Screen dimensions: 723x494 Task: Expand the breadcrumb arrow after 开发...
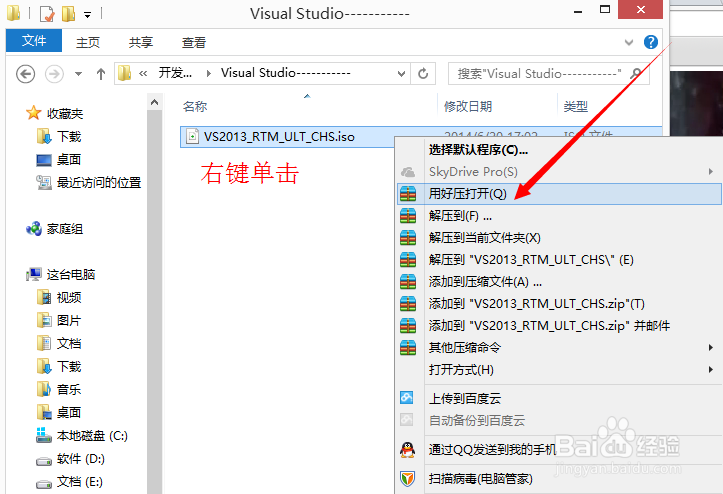point(209,74)
